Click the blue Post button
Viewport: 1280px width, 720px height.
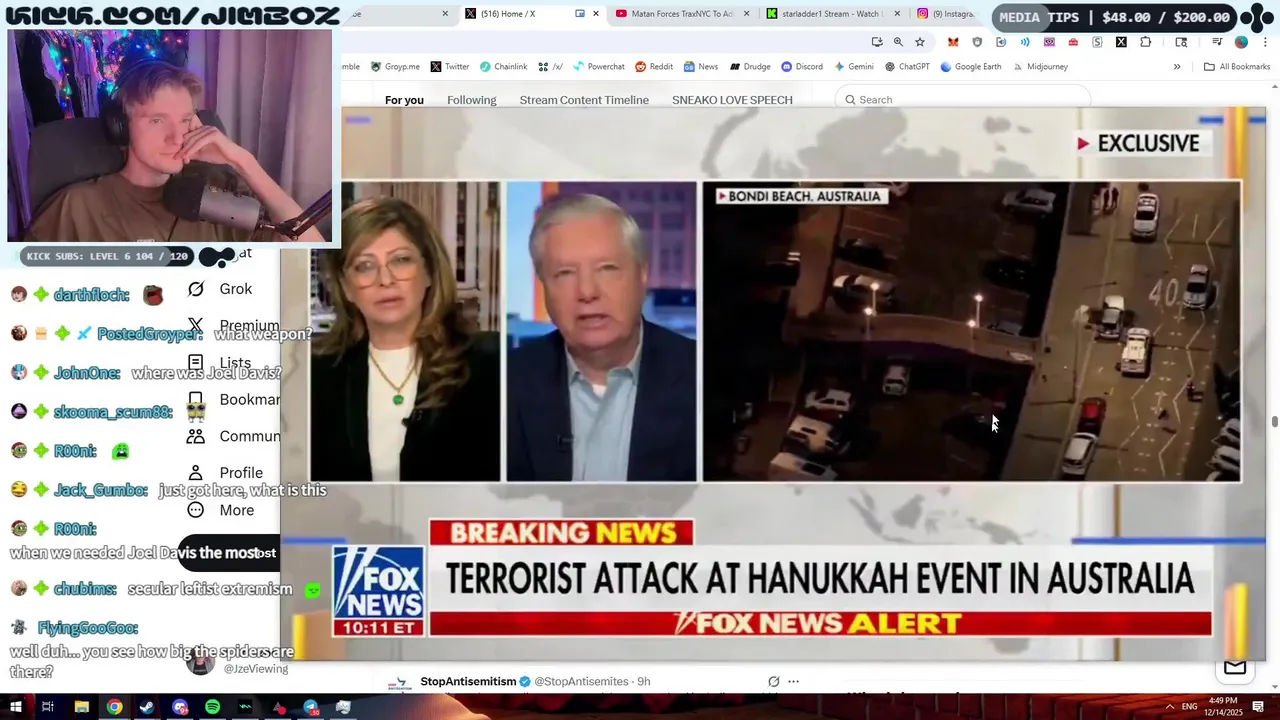[228, 553]
